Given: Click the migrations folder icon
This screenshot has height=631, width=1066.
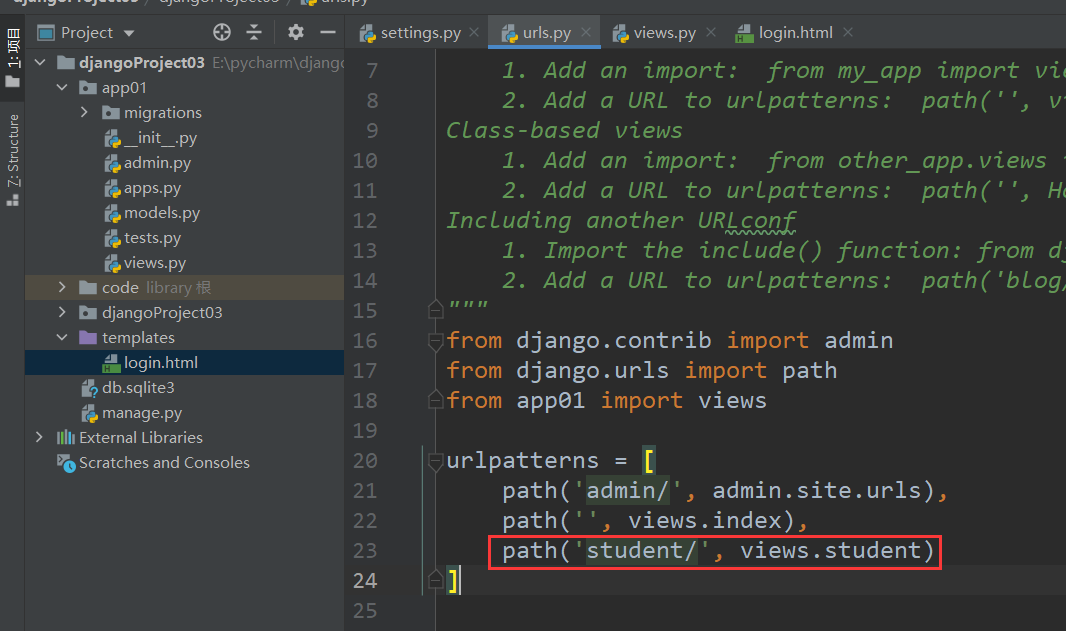Looking at the screenshot, I should click(x=110, y=112).
